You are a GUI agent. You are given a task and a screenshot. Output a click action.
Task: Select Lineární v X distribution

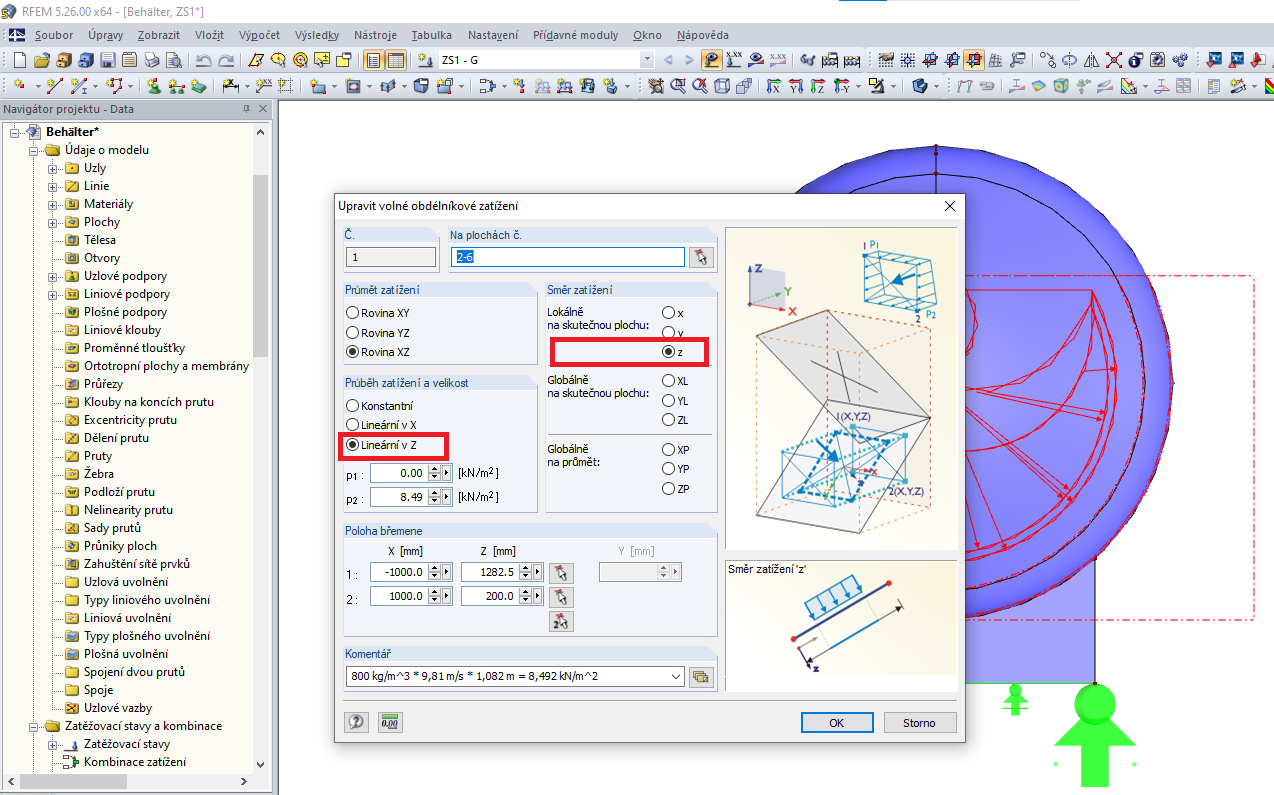[352, 425]
